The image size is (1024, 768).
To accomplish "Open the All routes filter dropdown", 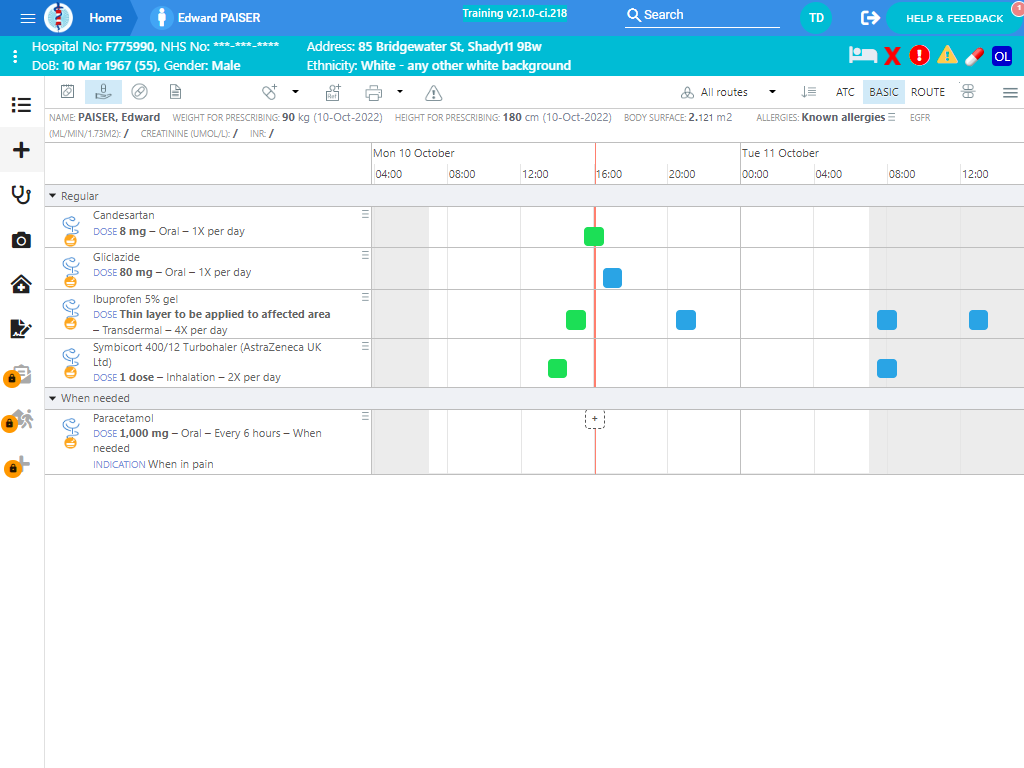I will tap(728, 92).
